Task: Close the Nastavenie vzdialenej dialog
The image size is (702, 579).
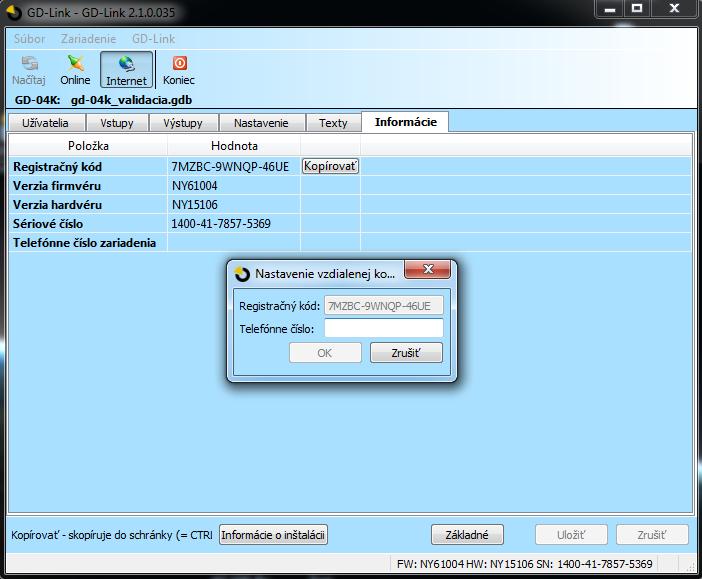Action: (x=428, y=269)
